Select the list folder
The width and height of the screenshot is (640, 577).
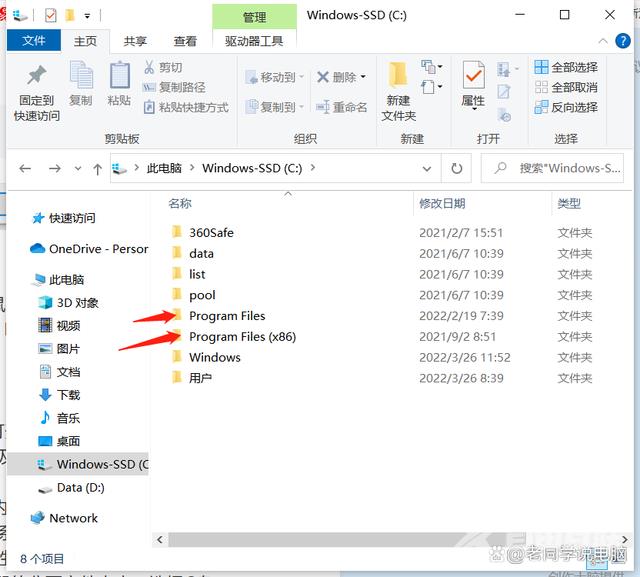tap(197, 274)
